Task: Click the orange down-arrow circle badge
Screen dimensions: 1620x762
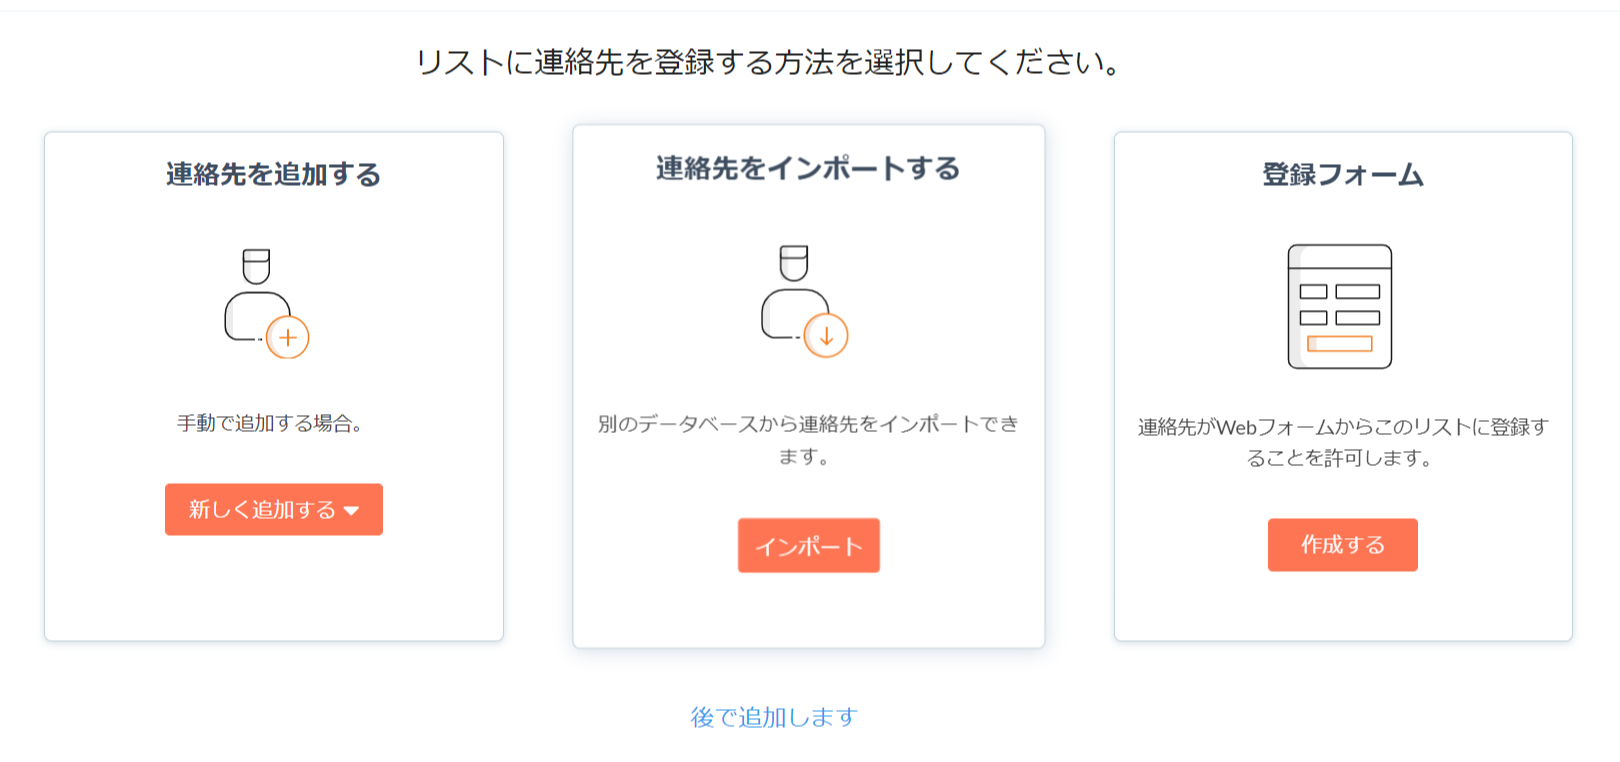Action: [826, 336]
